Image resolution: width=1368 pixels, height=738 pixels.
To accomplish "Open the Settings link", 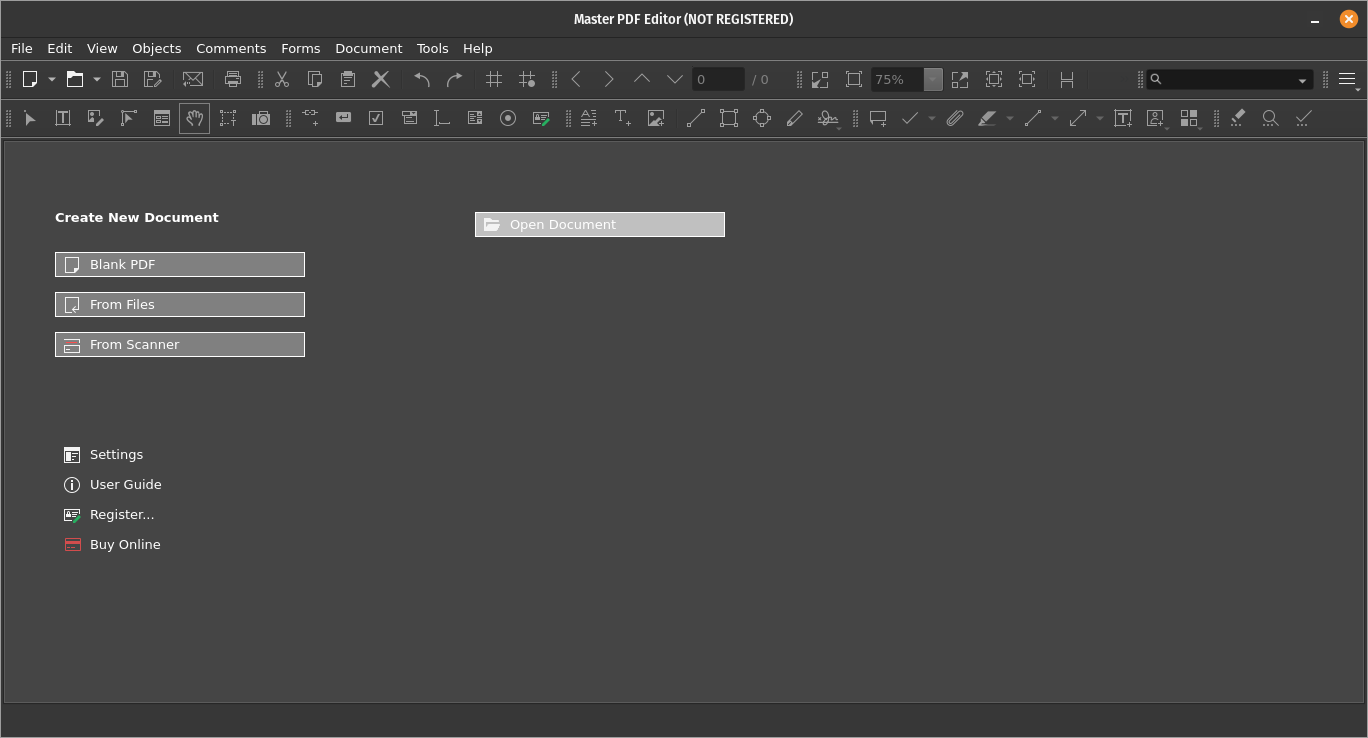I will (x=104, y=455).
